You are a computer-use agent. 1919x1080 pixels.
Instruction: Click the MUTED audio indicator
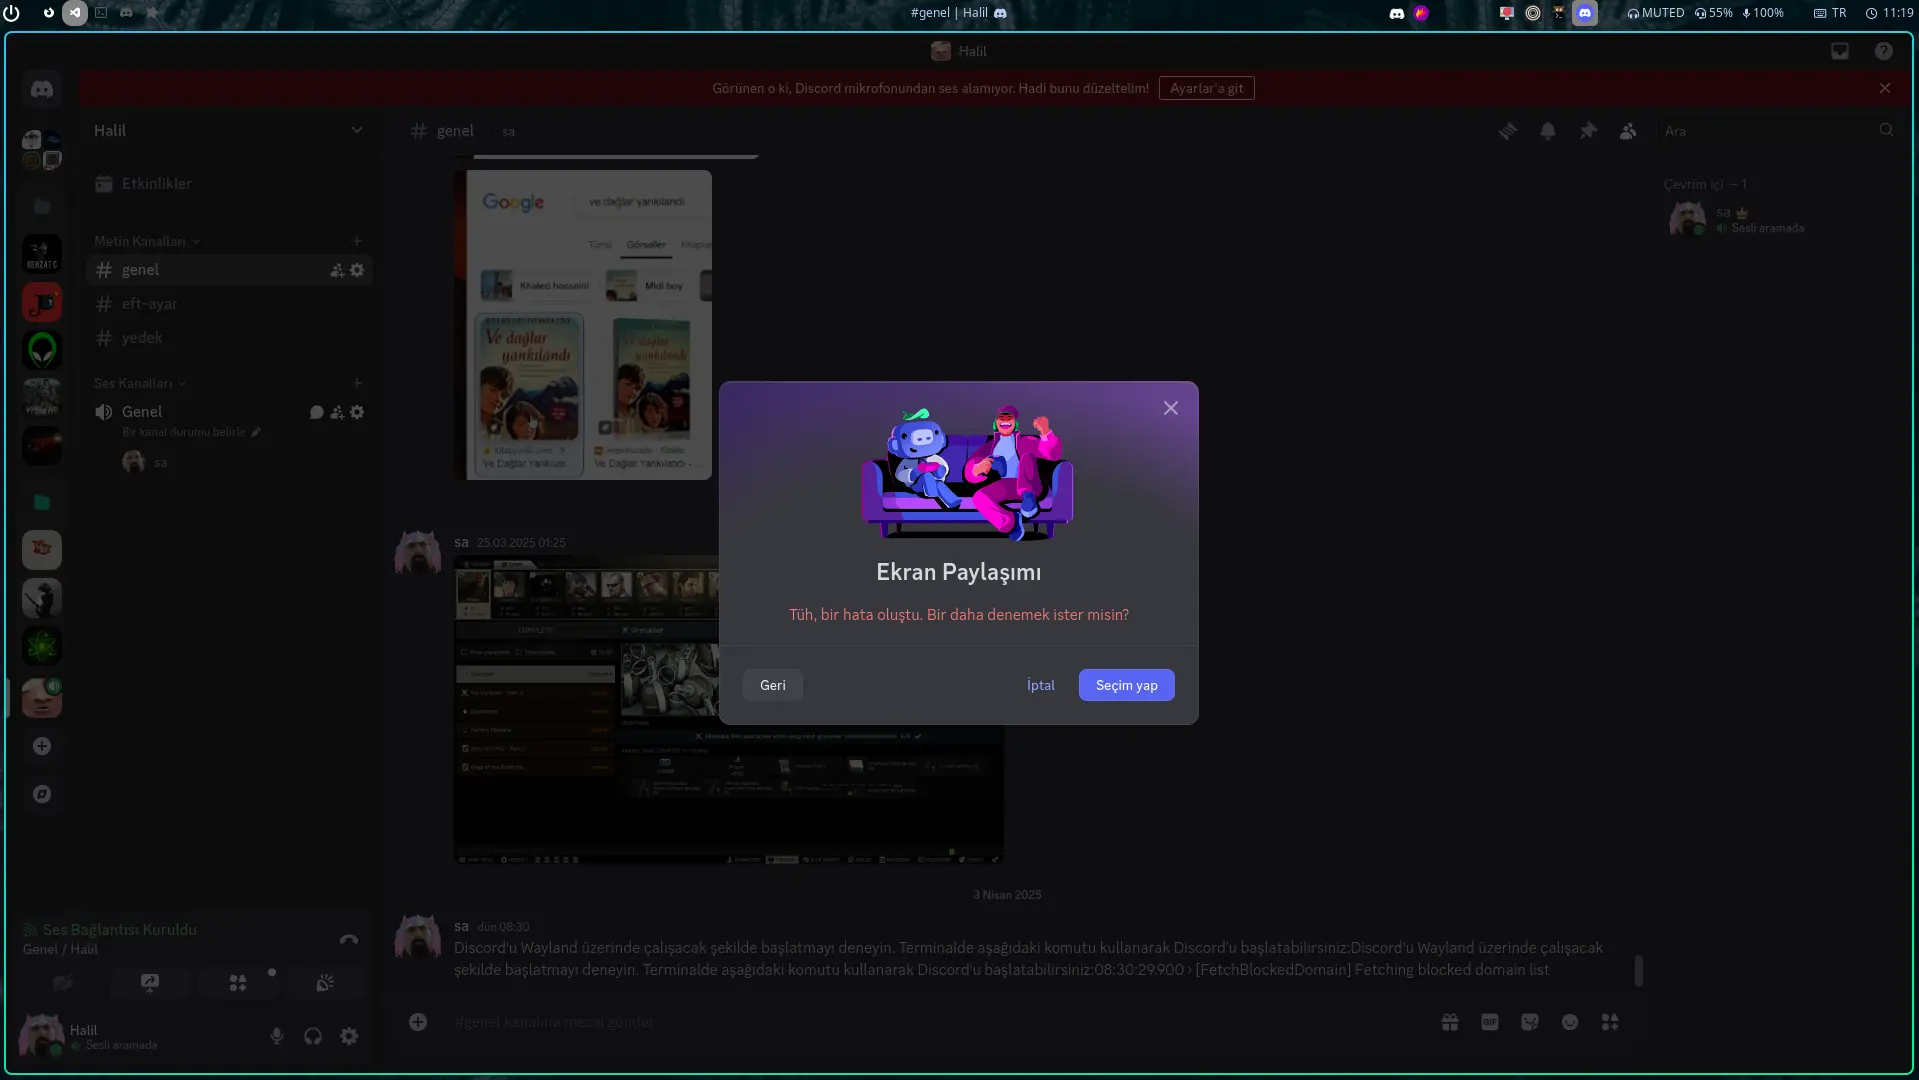click(1656, 13)
